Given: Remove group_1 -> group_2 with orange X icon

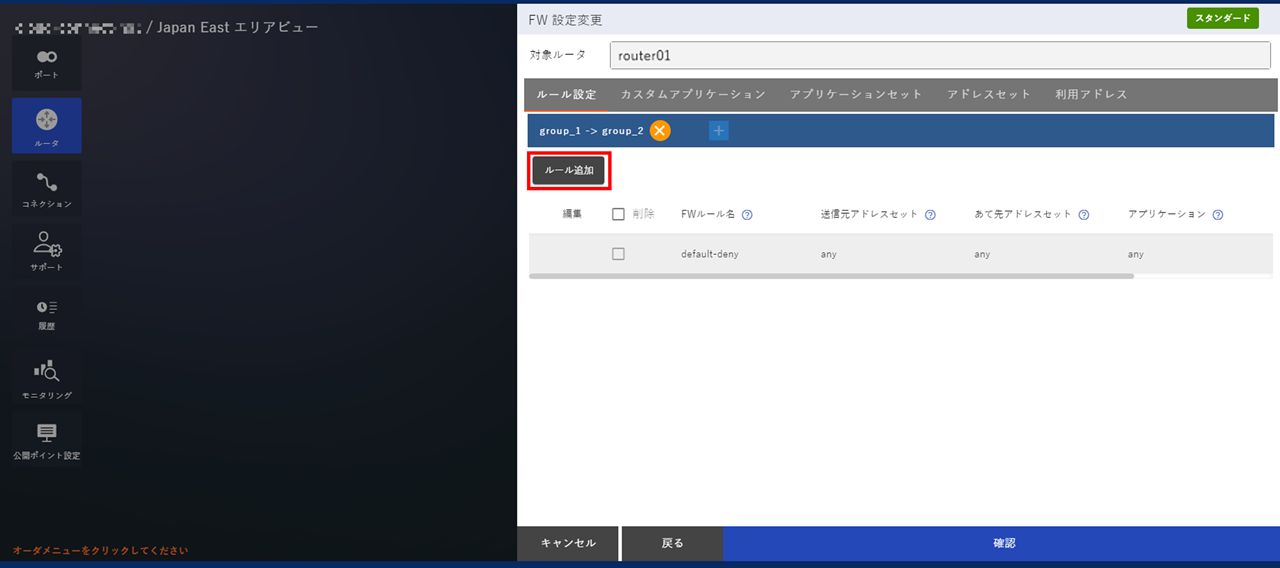Looking at the screenshot, I should tap(660, 130).
